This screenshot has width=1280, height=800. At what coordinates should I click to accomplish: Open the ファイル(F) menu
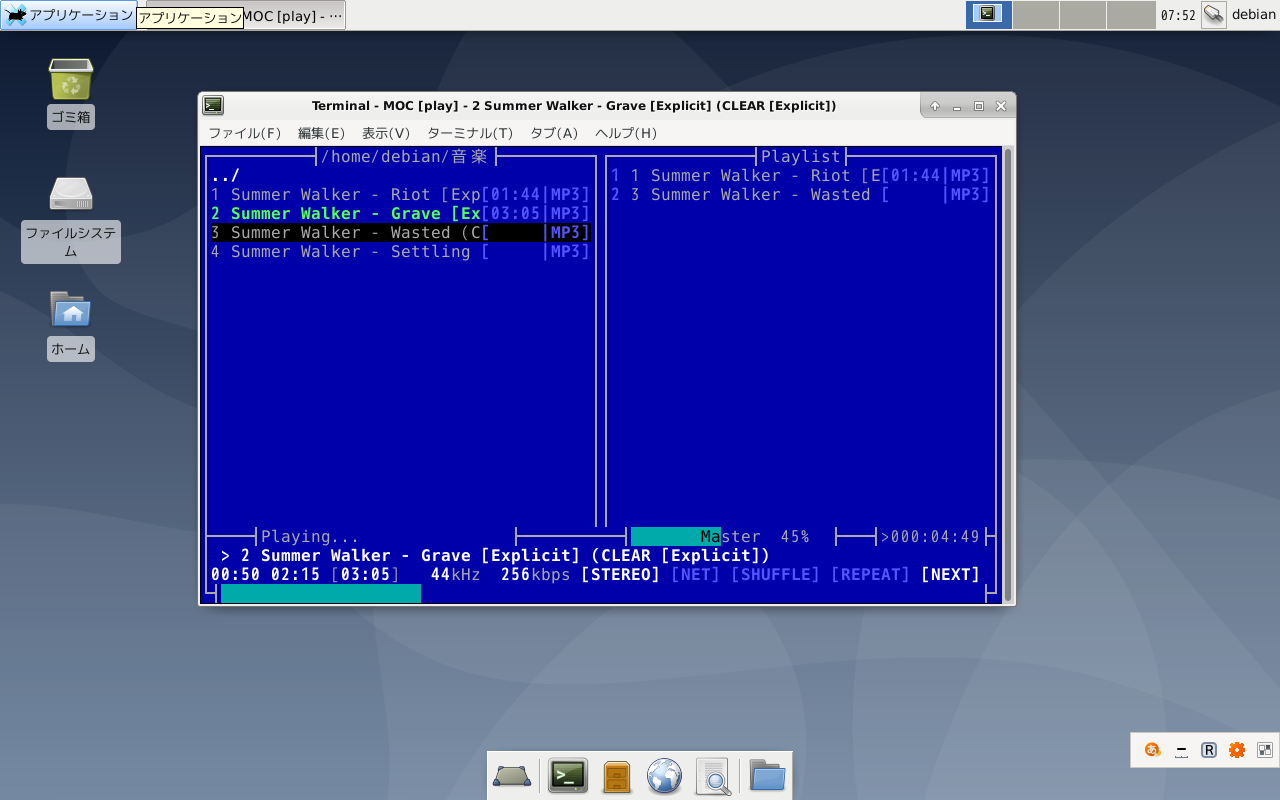tap(245, 133)
